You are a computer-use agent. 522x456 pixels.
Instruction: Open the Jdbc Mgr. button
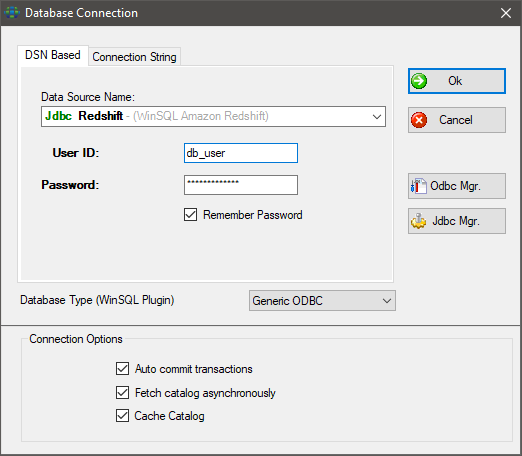[457, 221]
